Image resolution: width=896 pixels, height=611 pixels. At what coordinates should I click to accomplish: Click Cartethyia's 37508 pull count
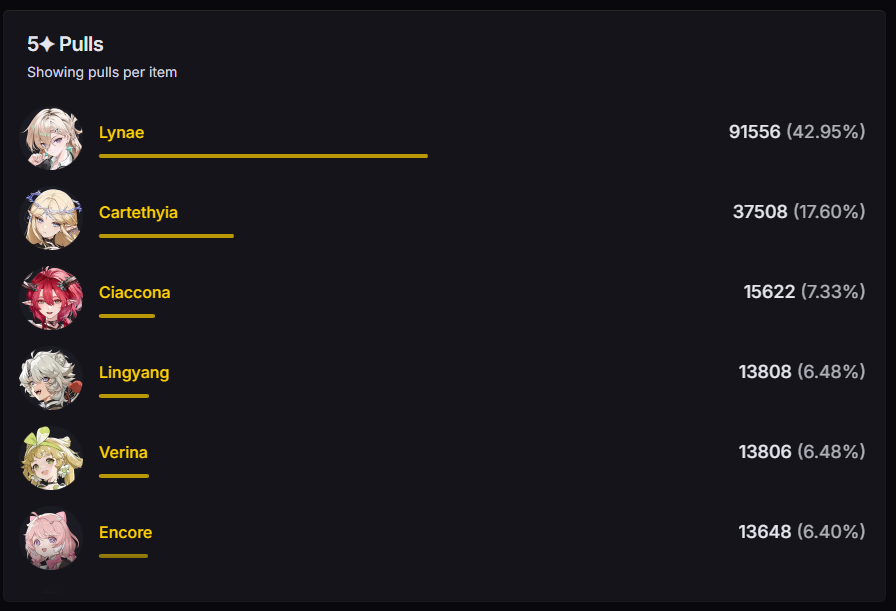pos(759,212)
